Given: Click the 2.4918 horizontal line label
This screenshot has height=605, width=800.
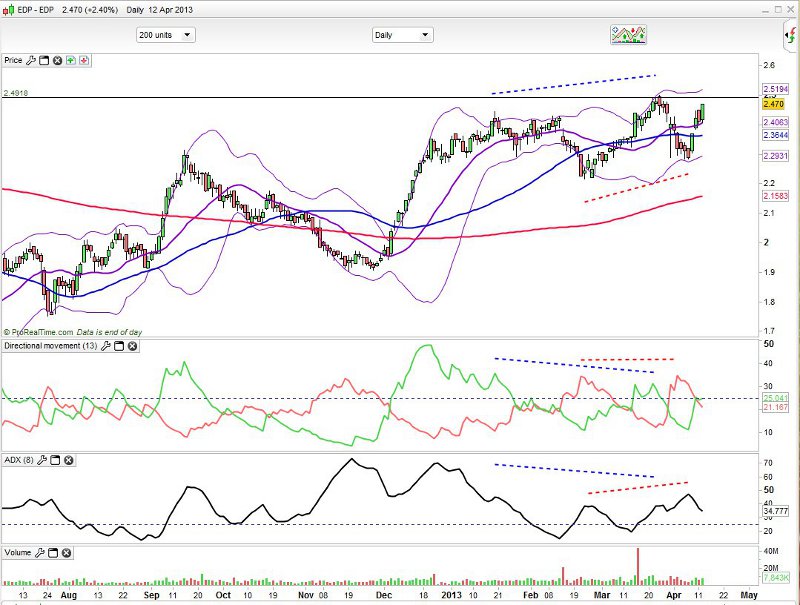Looking at the screenshot, I should 16,93.
